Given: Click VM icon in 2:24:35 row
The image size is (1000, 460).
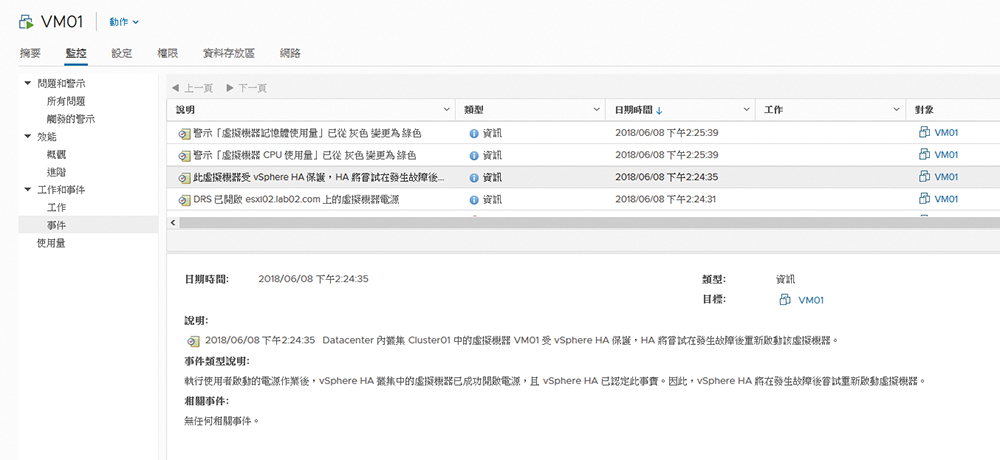Looking at the screenshot, I should (924, 176).
